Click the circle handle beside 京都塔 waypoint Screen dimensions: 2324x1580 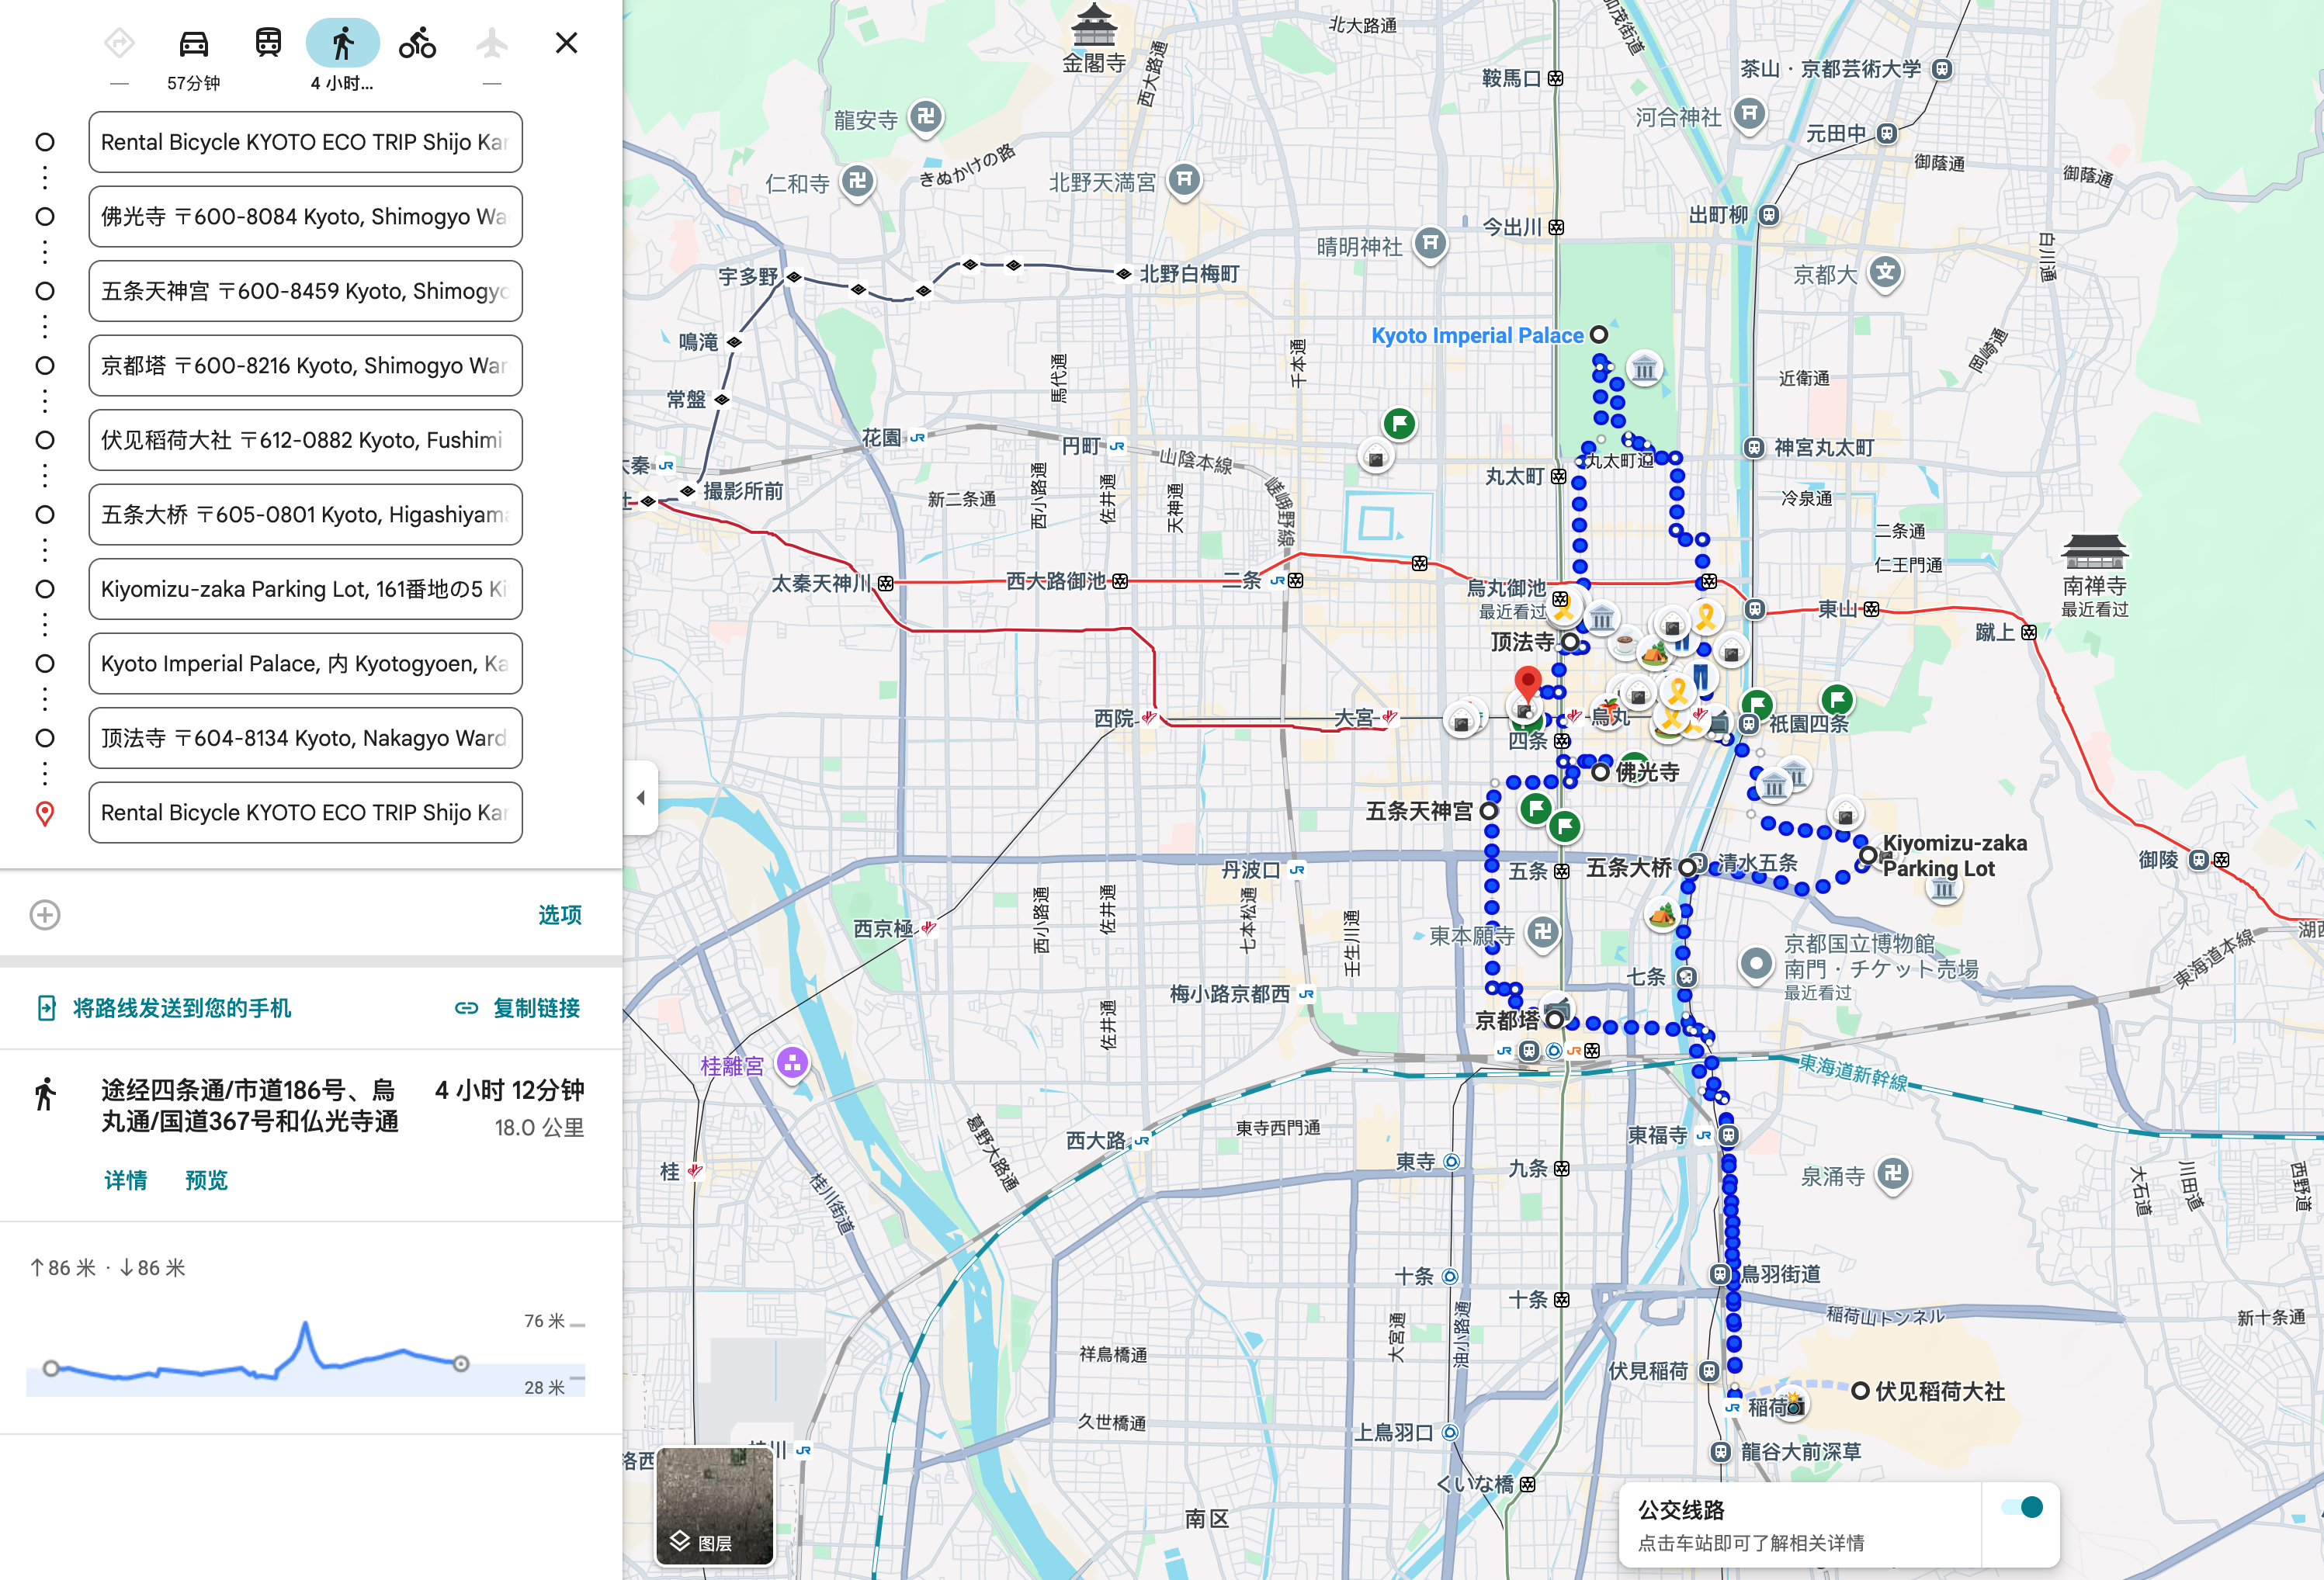click(45, 366)
